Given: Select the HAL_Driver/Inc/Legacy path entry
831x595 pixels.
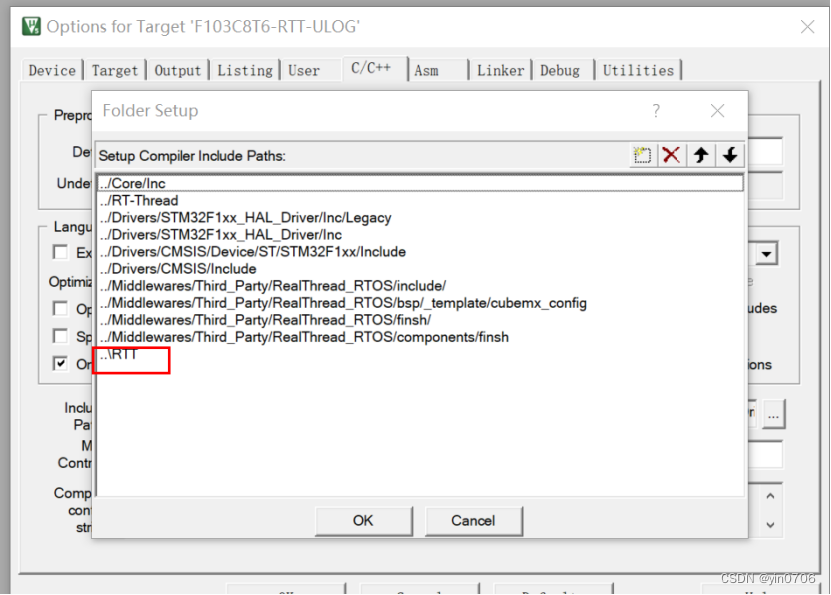Looking at the screenshot, I should [x=420, y=217].
